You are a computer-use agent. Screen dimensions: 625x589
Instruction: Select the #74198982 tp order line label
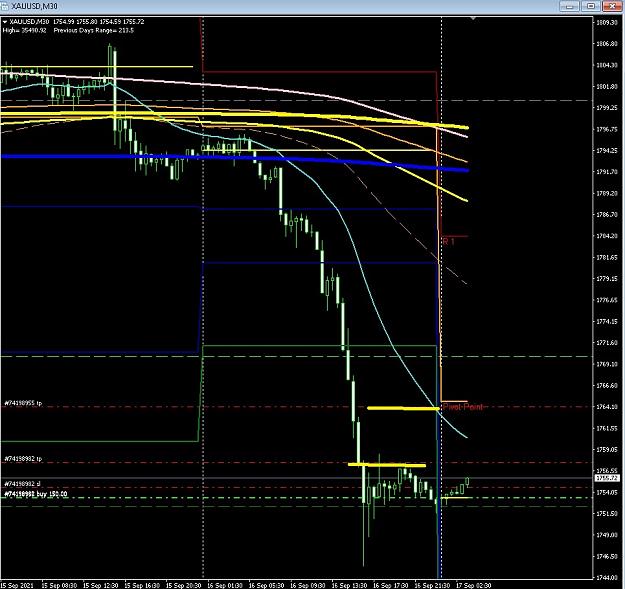click(x=23, y=459)
